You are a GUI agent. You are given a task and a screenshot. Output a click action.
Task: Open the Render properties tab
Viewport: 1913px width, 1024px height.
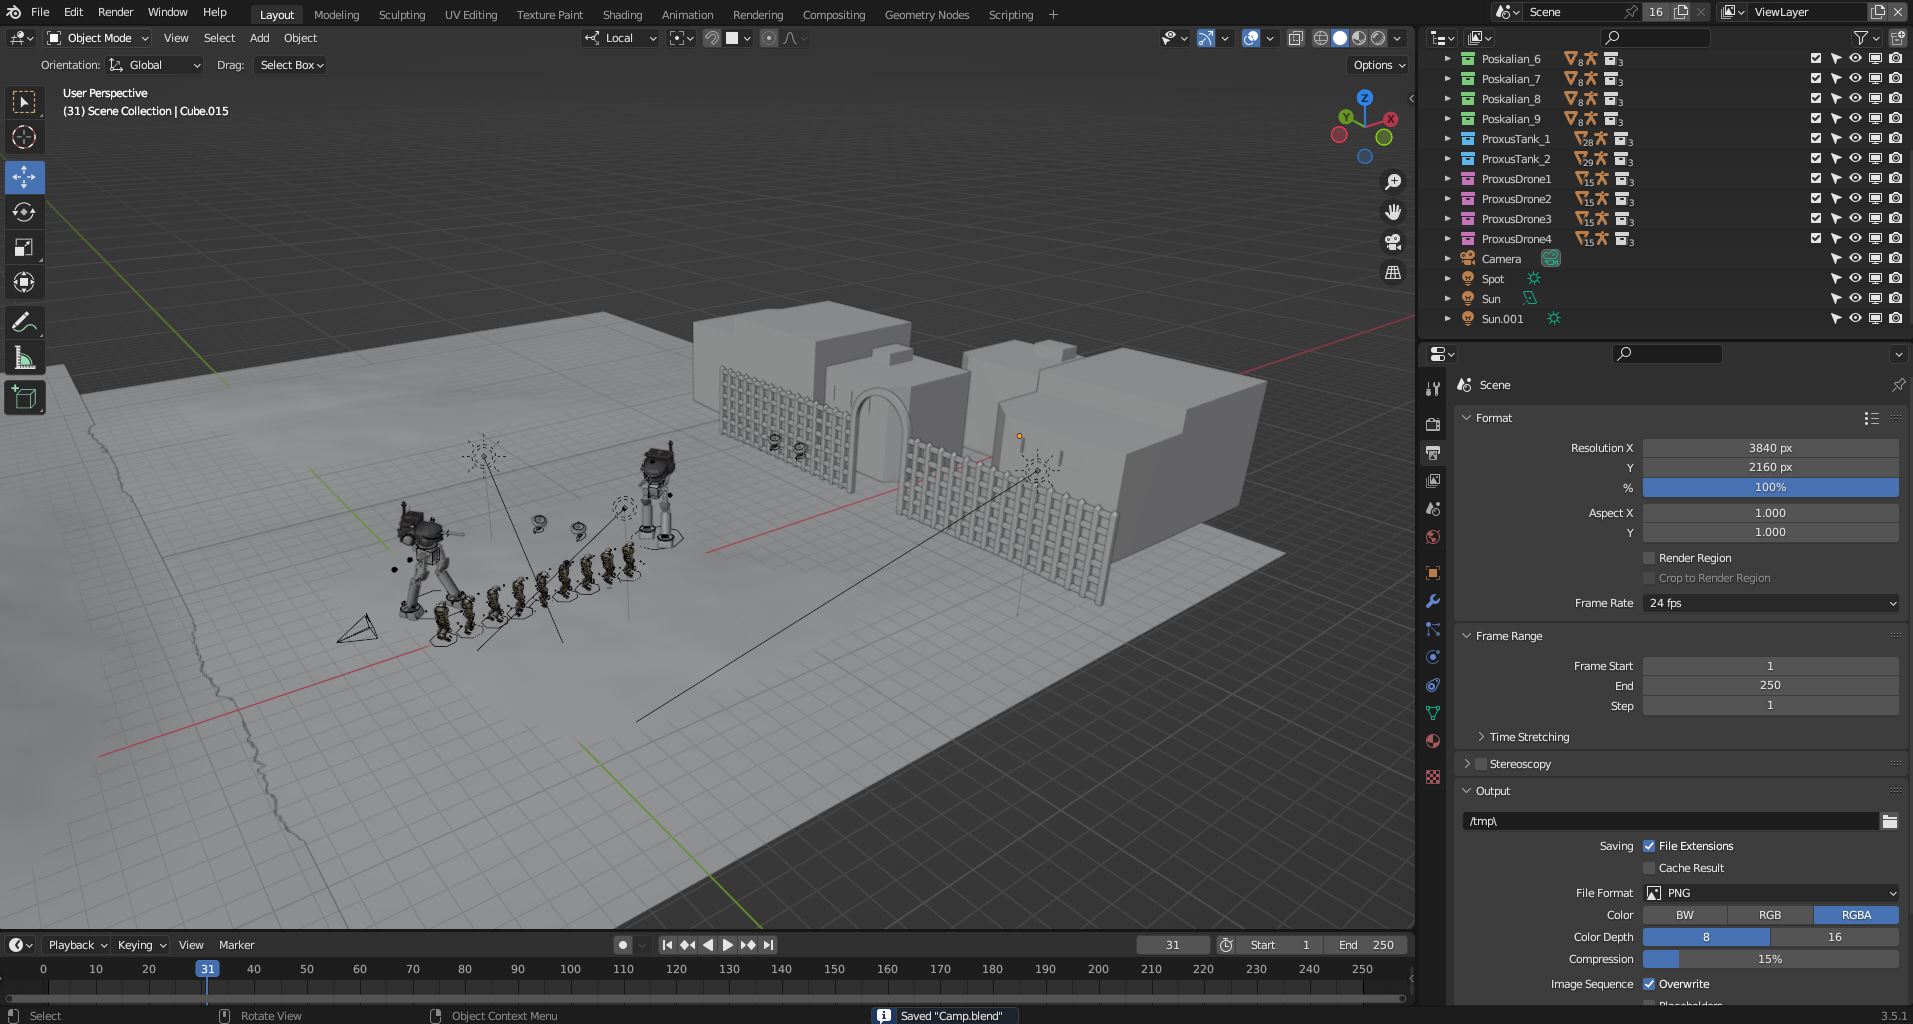click(x=1433, y=424)
